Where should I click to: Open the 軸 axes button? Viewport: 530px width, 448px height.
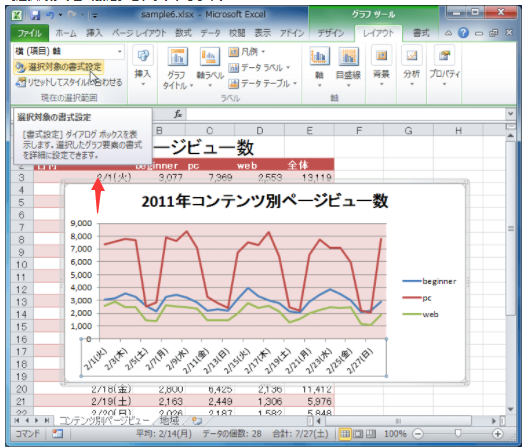(x=319, y=67)
